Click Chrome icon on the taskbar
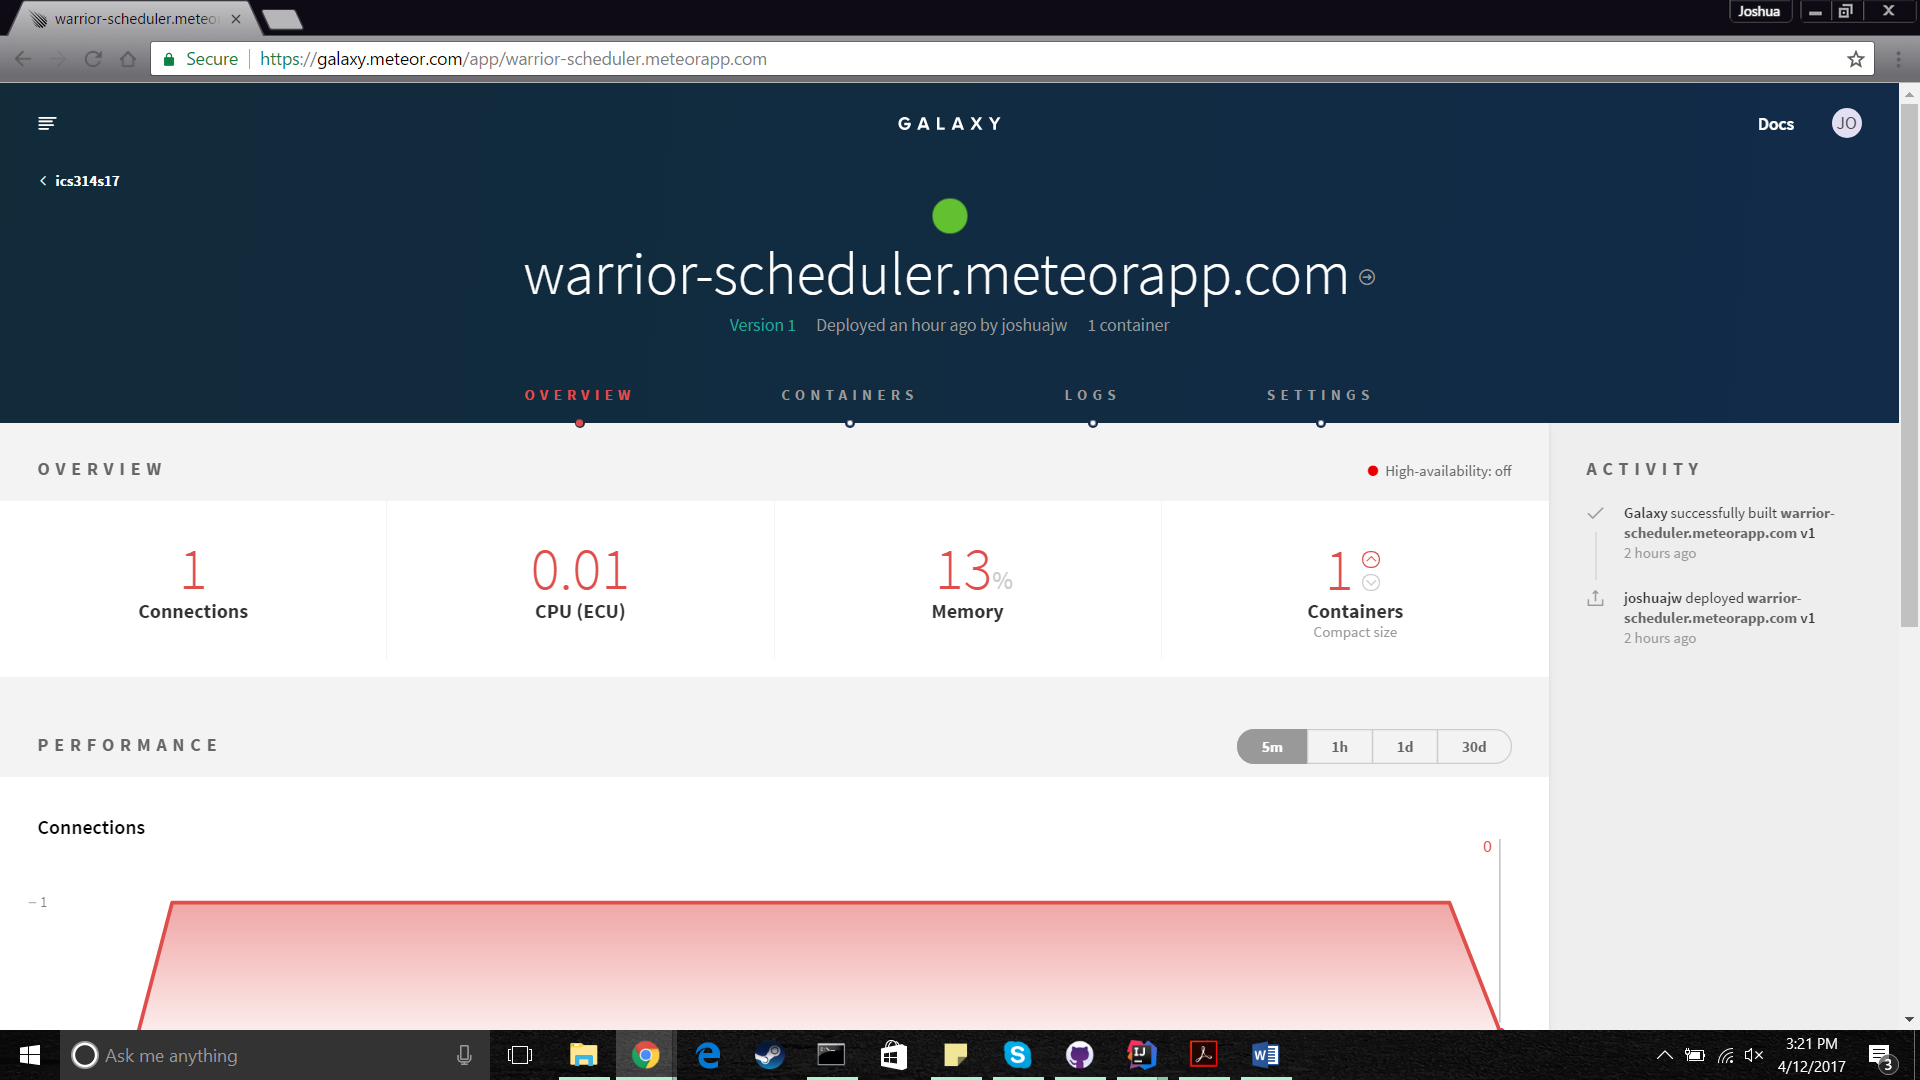 point(646,1055)
